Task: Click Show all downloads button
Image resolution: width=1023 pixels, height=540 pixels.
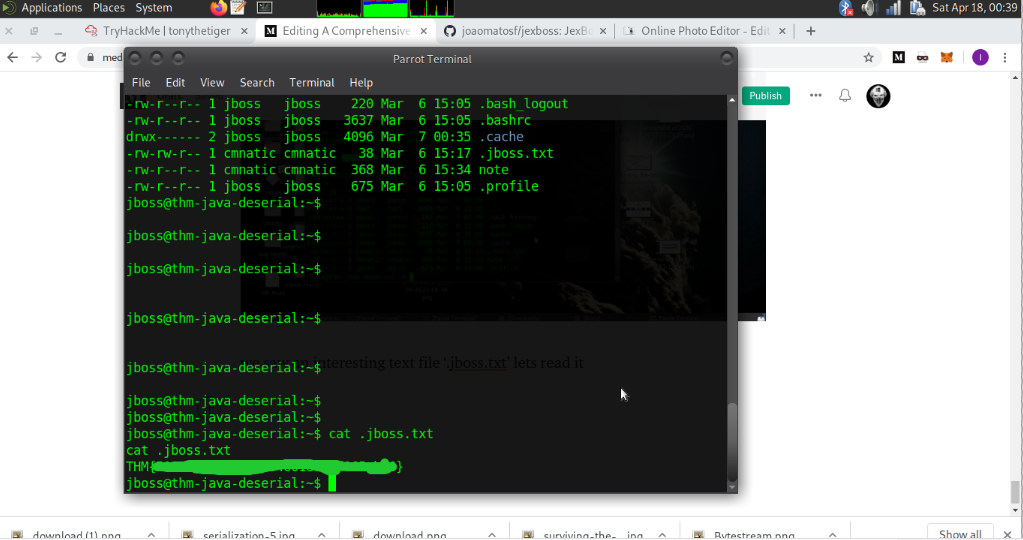Action: coord(960,533)
